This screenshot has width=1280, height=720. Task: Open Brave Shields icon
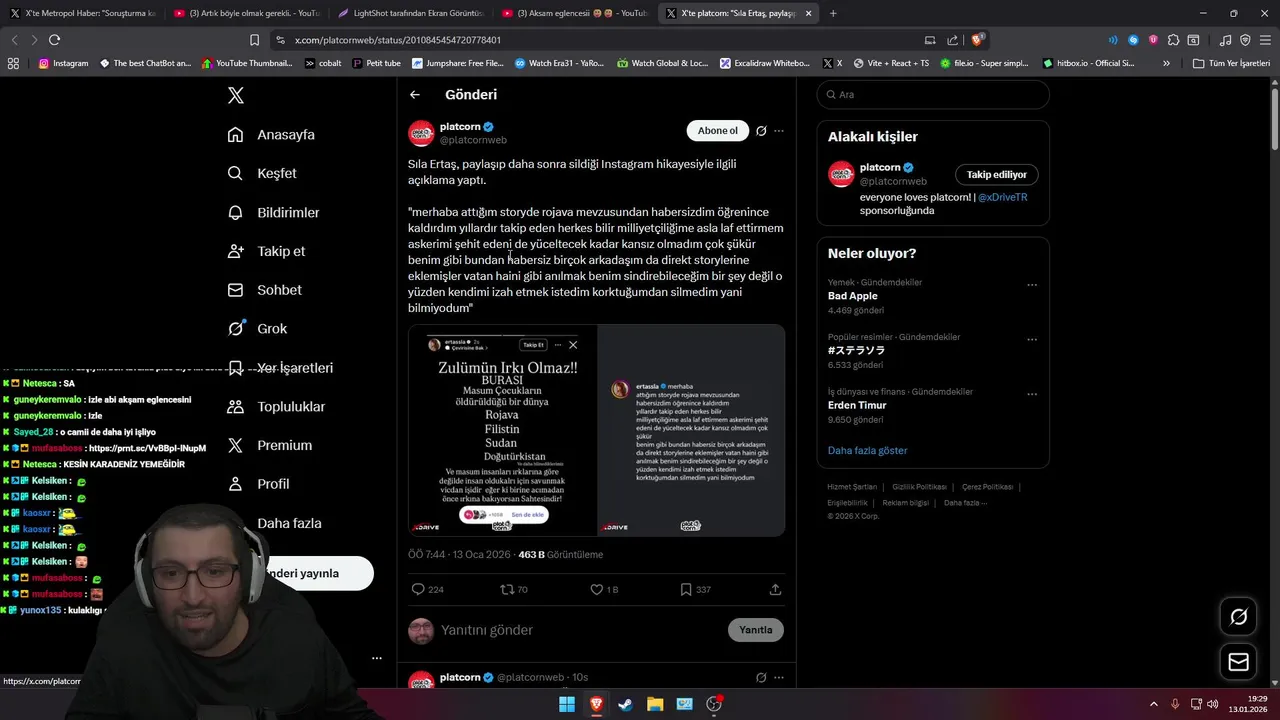(978, 40)
